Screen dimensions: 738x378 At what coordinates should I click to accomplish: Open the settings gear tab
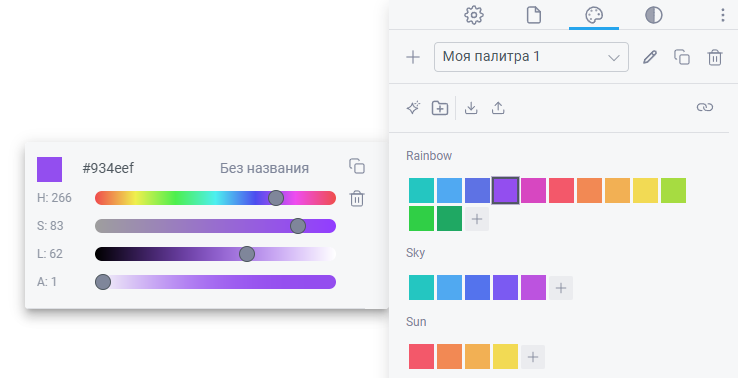tap(473, 15)
